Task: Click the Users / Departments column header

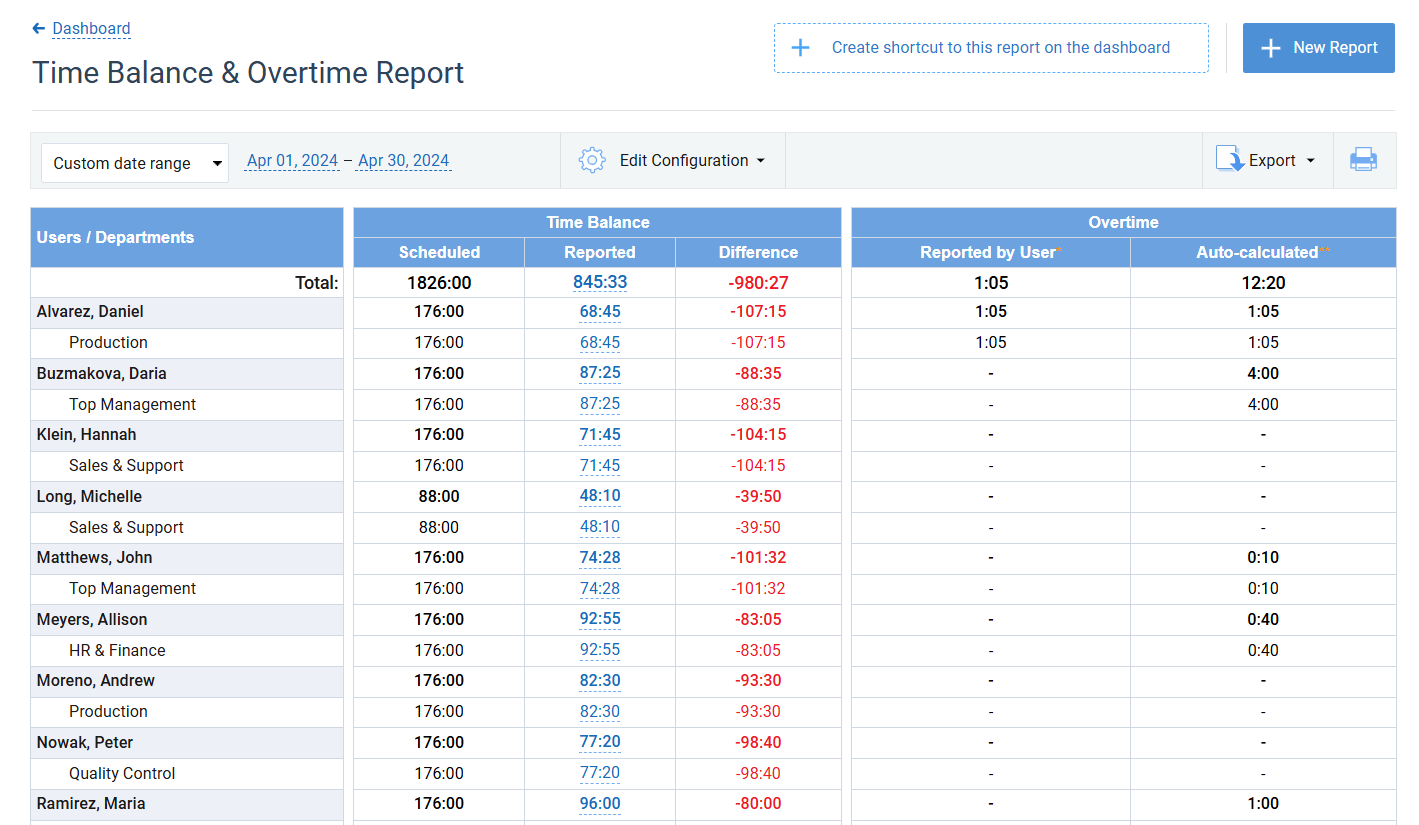Action: point(187,237)
